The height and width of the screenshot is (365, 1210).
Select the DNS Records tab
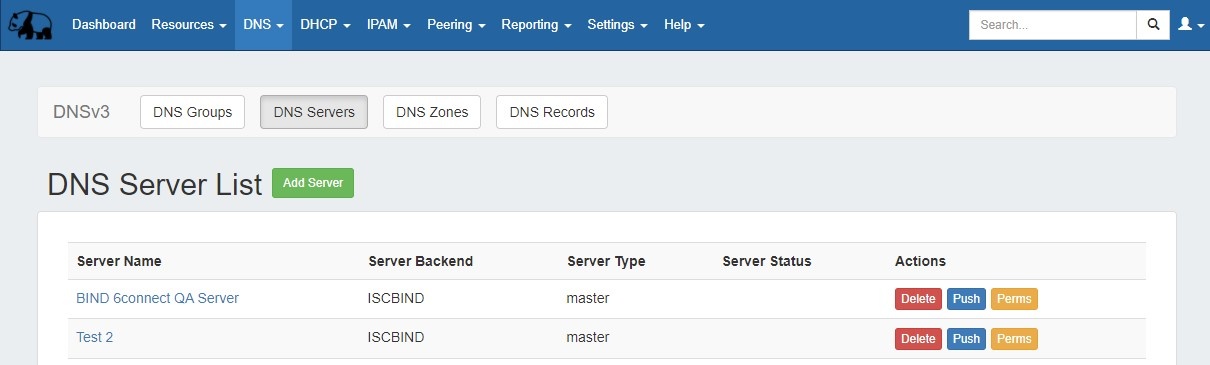click(552, 112)
